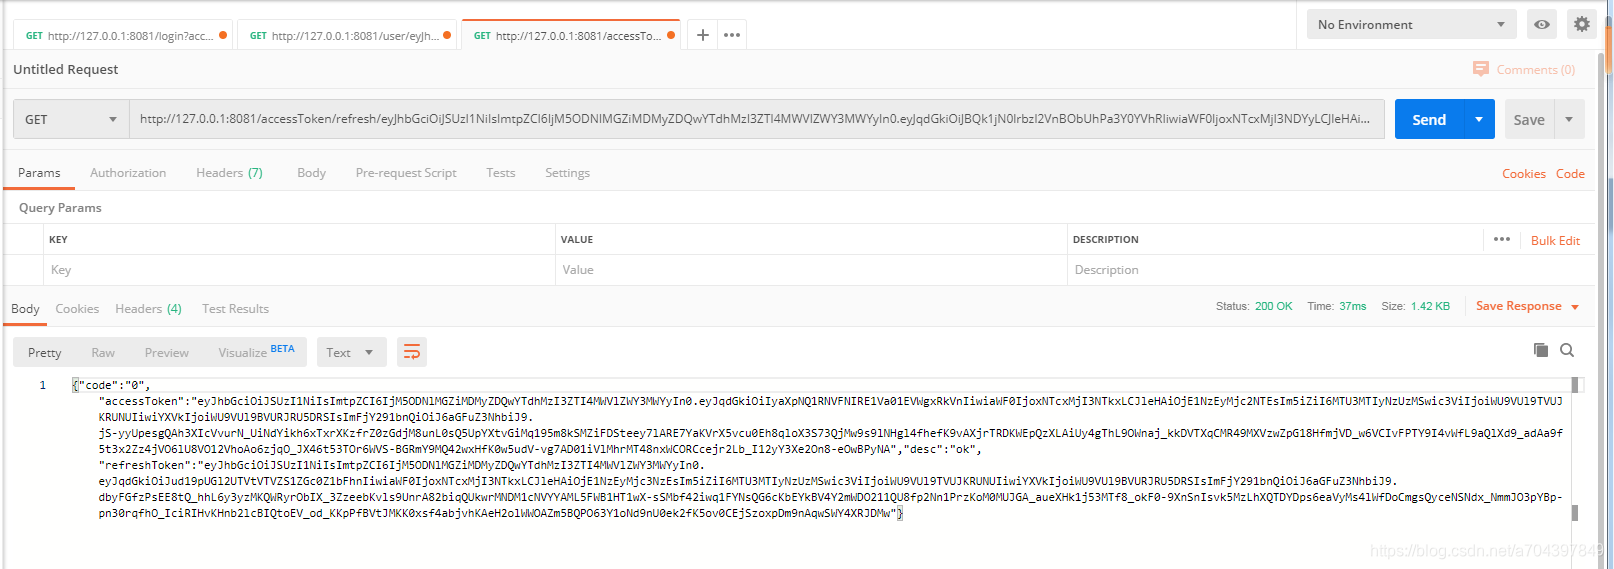Click the 37ms response time value
The height and width of the screenshot is (569, 1614).
point(1352,306)
